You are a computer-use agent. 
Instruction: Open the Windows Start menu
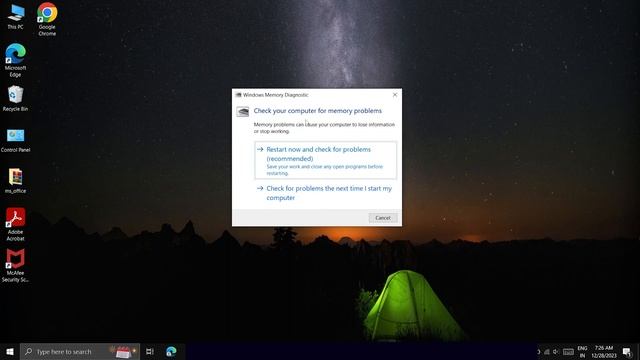point(10,351)
